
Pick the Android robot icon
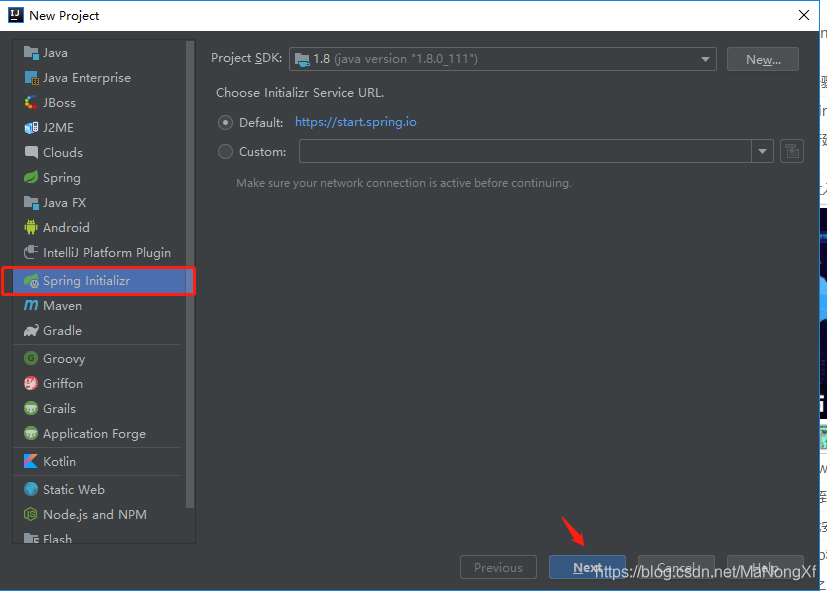[x=31, y=227]
